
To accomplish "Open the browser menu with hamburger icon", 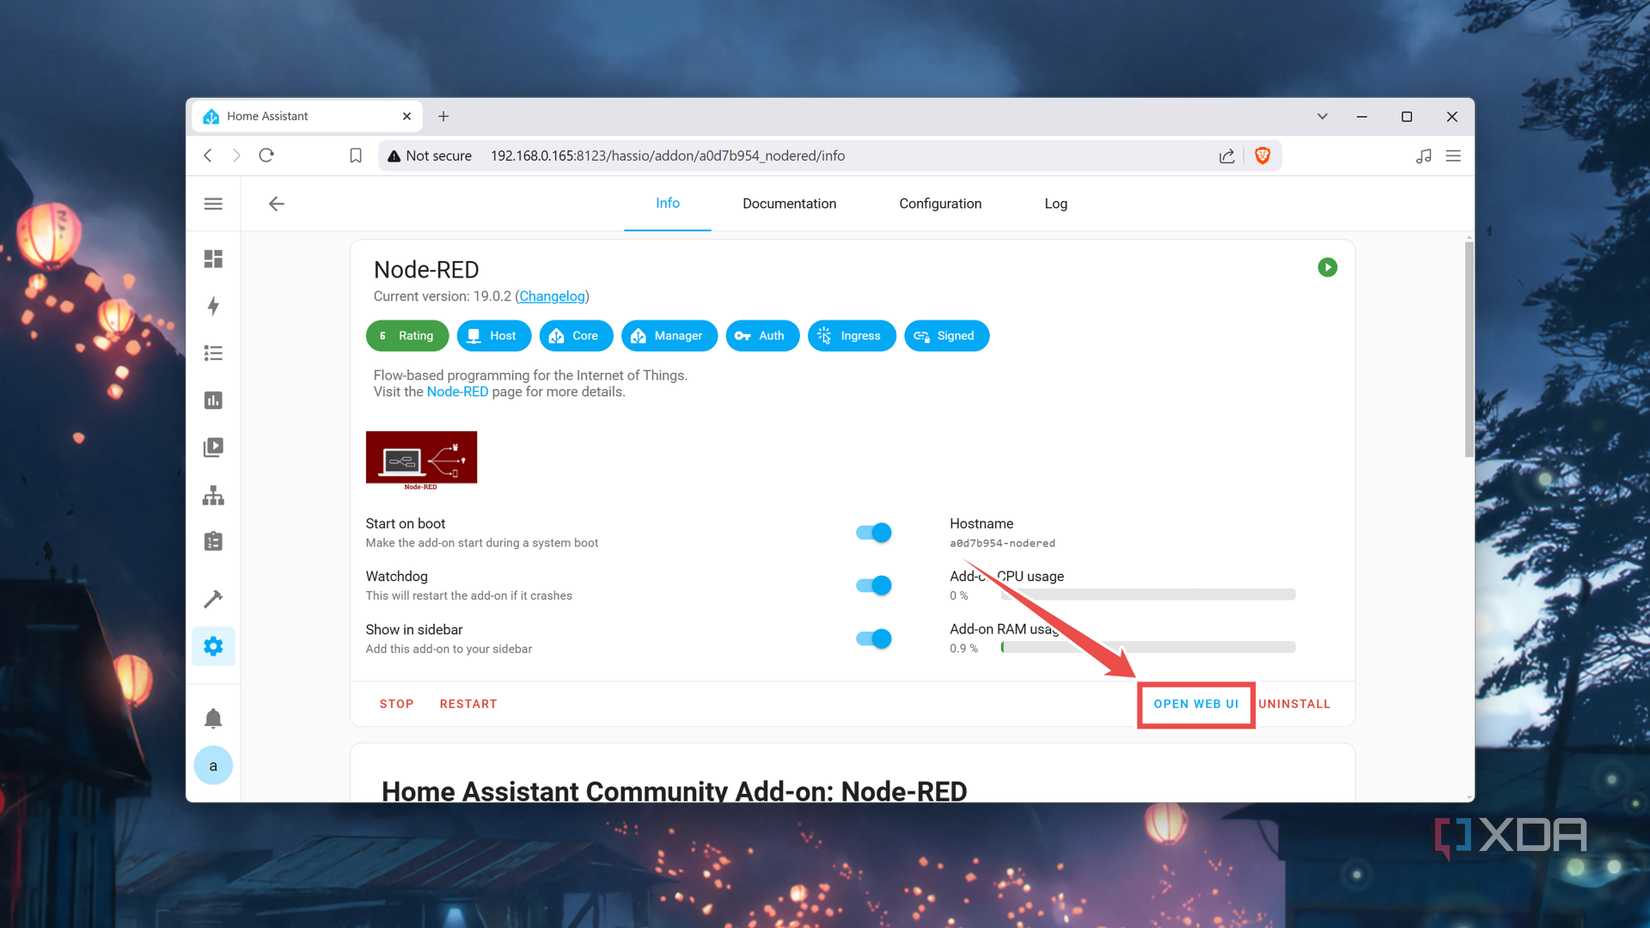I will (x=1453, y=155).
